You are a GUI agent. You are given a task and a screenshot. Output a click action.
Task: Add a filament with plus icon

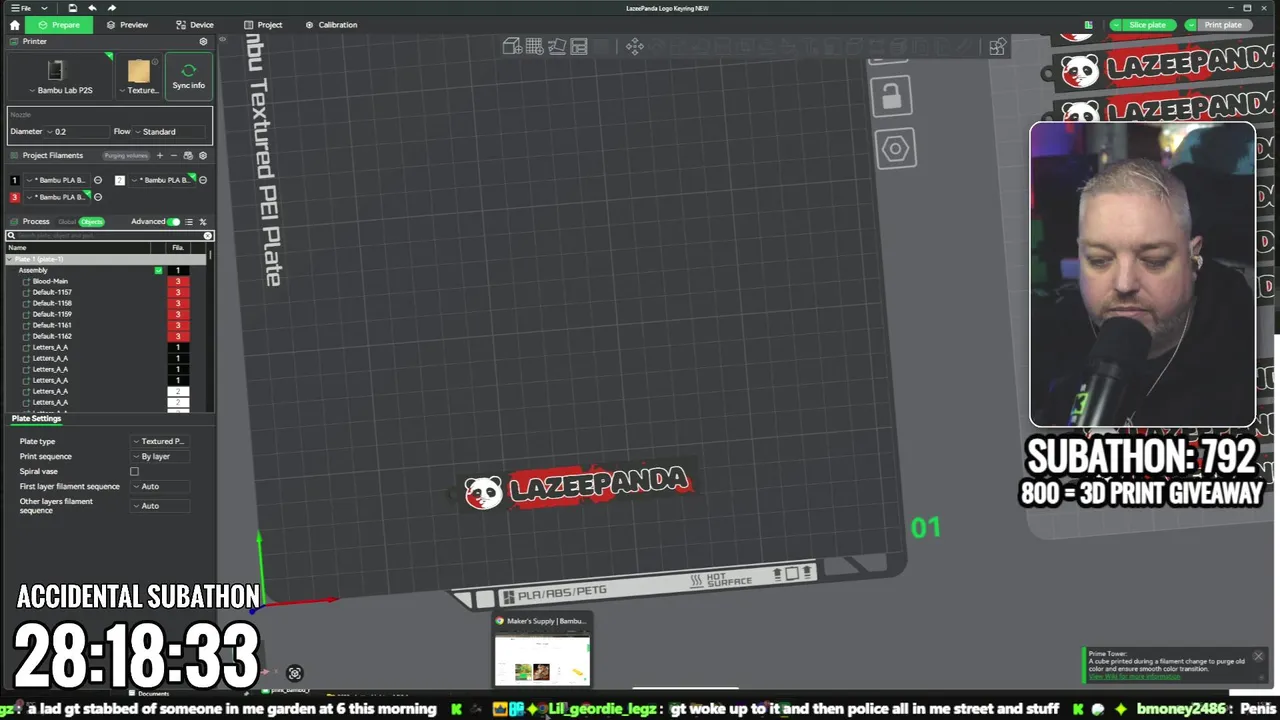tap(160, 156)
